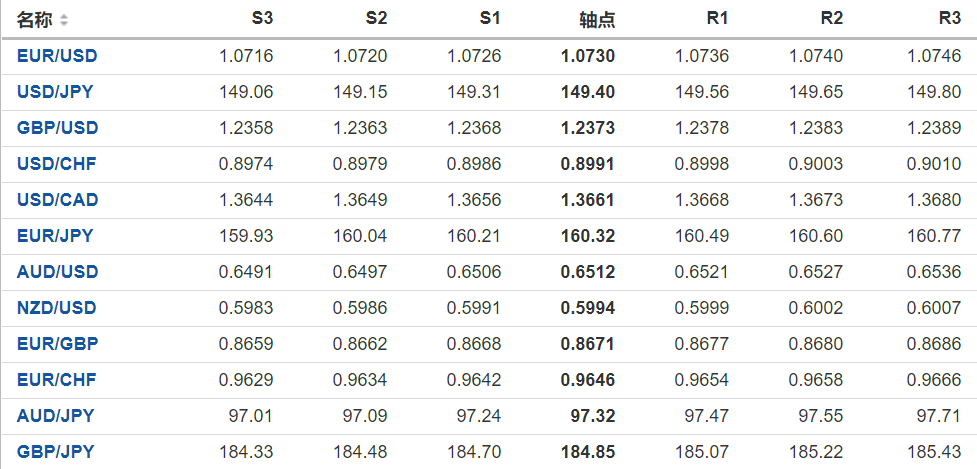The height and width of the screenshot is (469, 977).
Task: Open the AUD/USD pair link
Action: tap(57, 272)
